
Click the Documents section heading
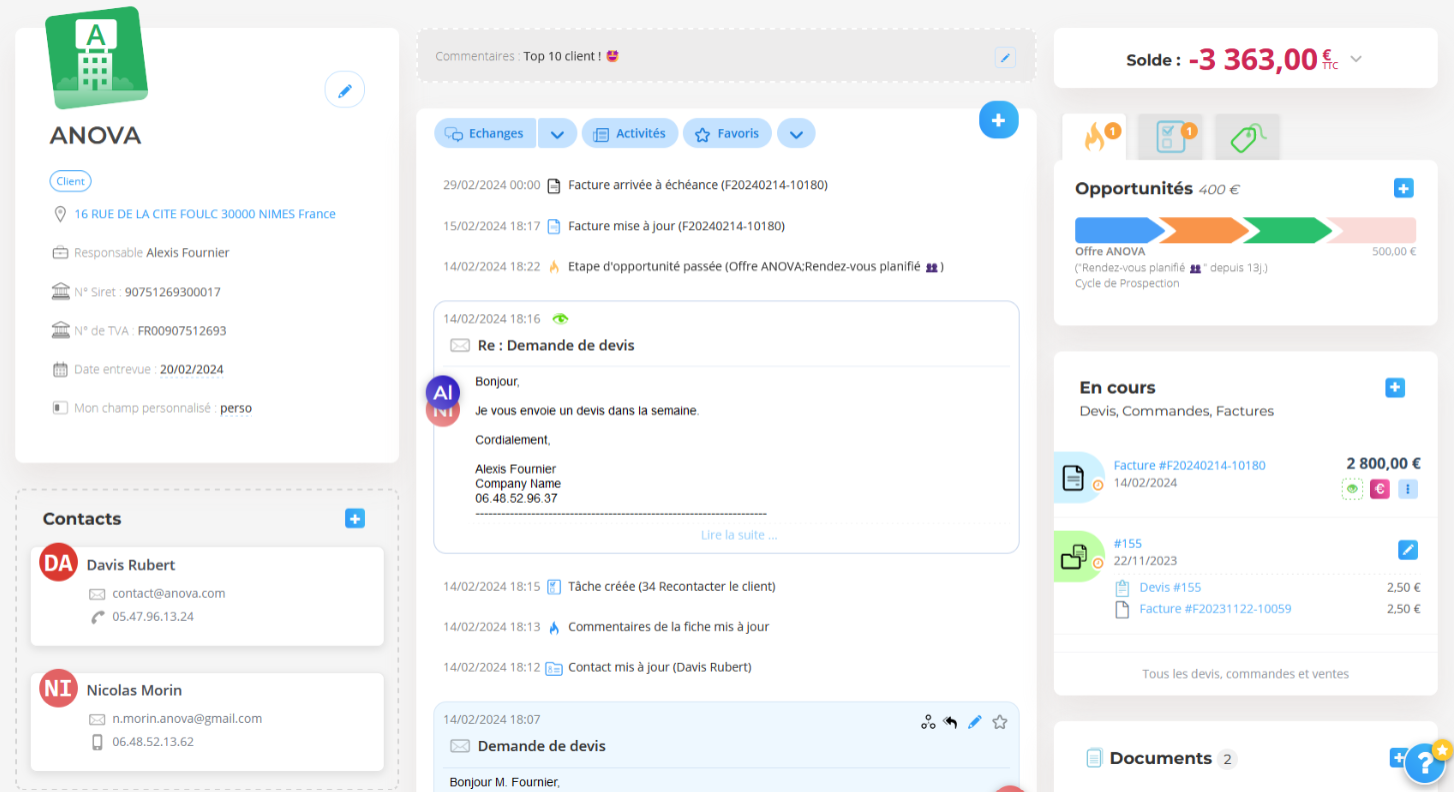[1160, 758]
